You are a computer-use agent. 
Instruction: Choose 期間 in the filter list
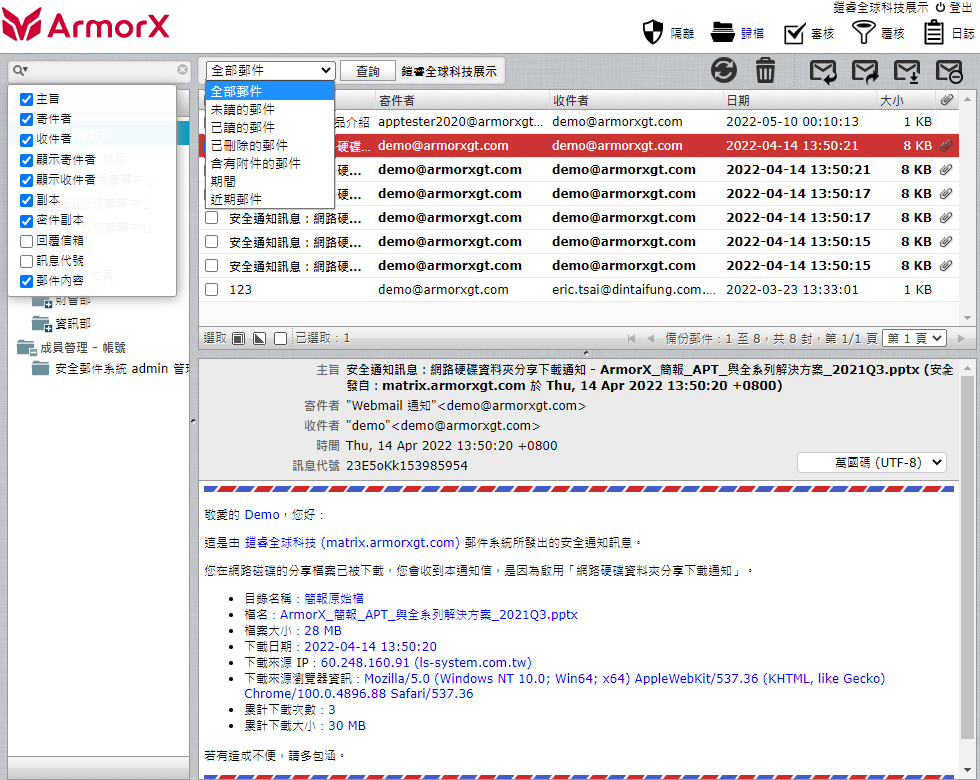tap(270, 182)
